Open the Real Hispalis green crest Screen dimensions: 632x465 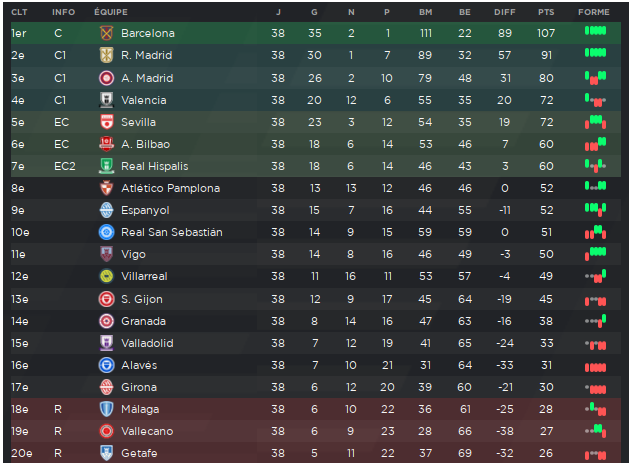[x=106, y=166]
